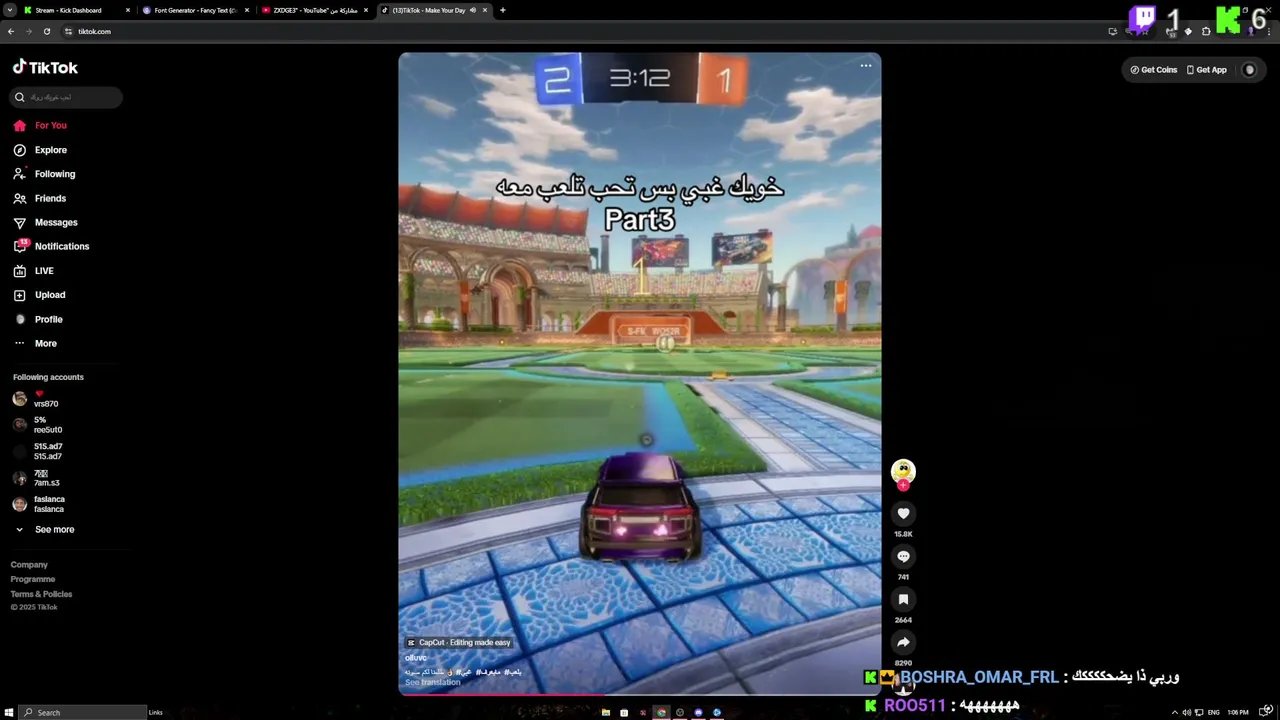
Task: Open the browser extensions puzzle icon
Action: click(x=1206, y=31)
